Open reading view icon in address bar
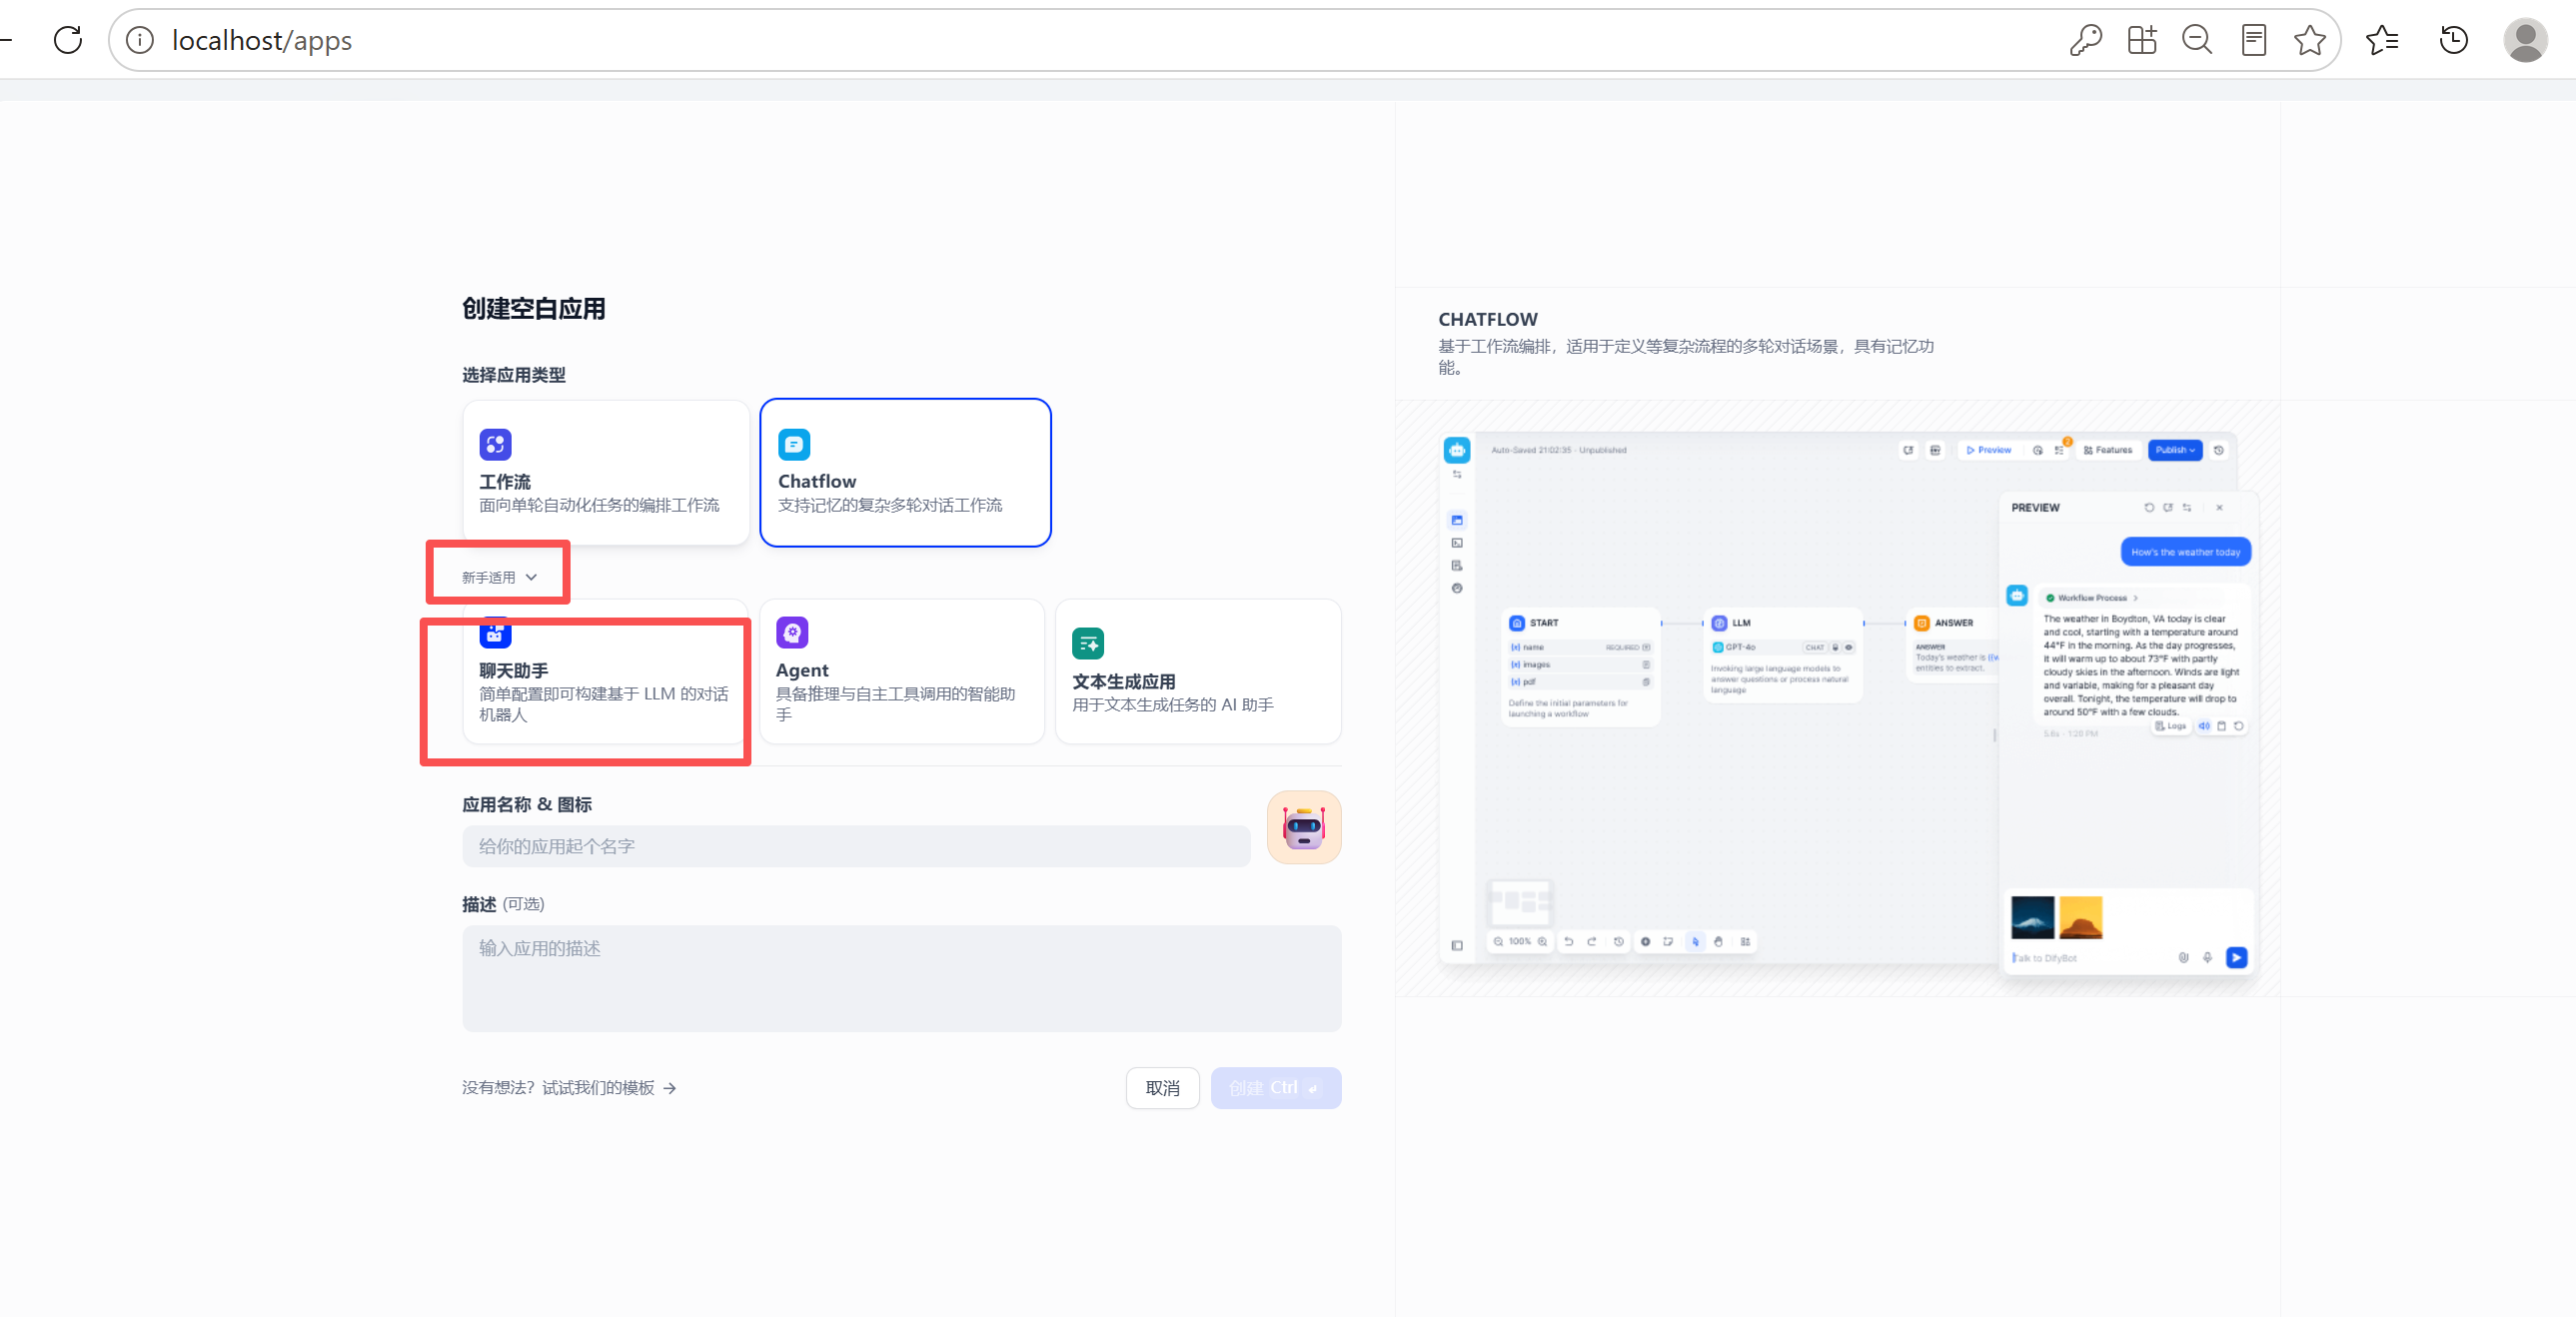The width and height of the screenshot is (2576, 1317). 2253,40
